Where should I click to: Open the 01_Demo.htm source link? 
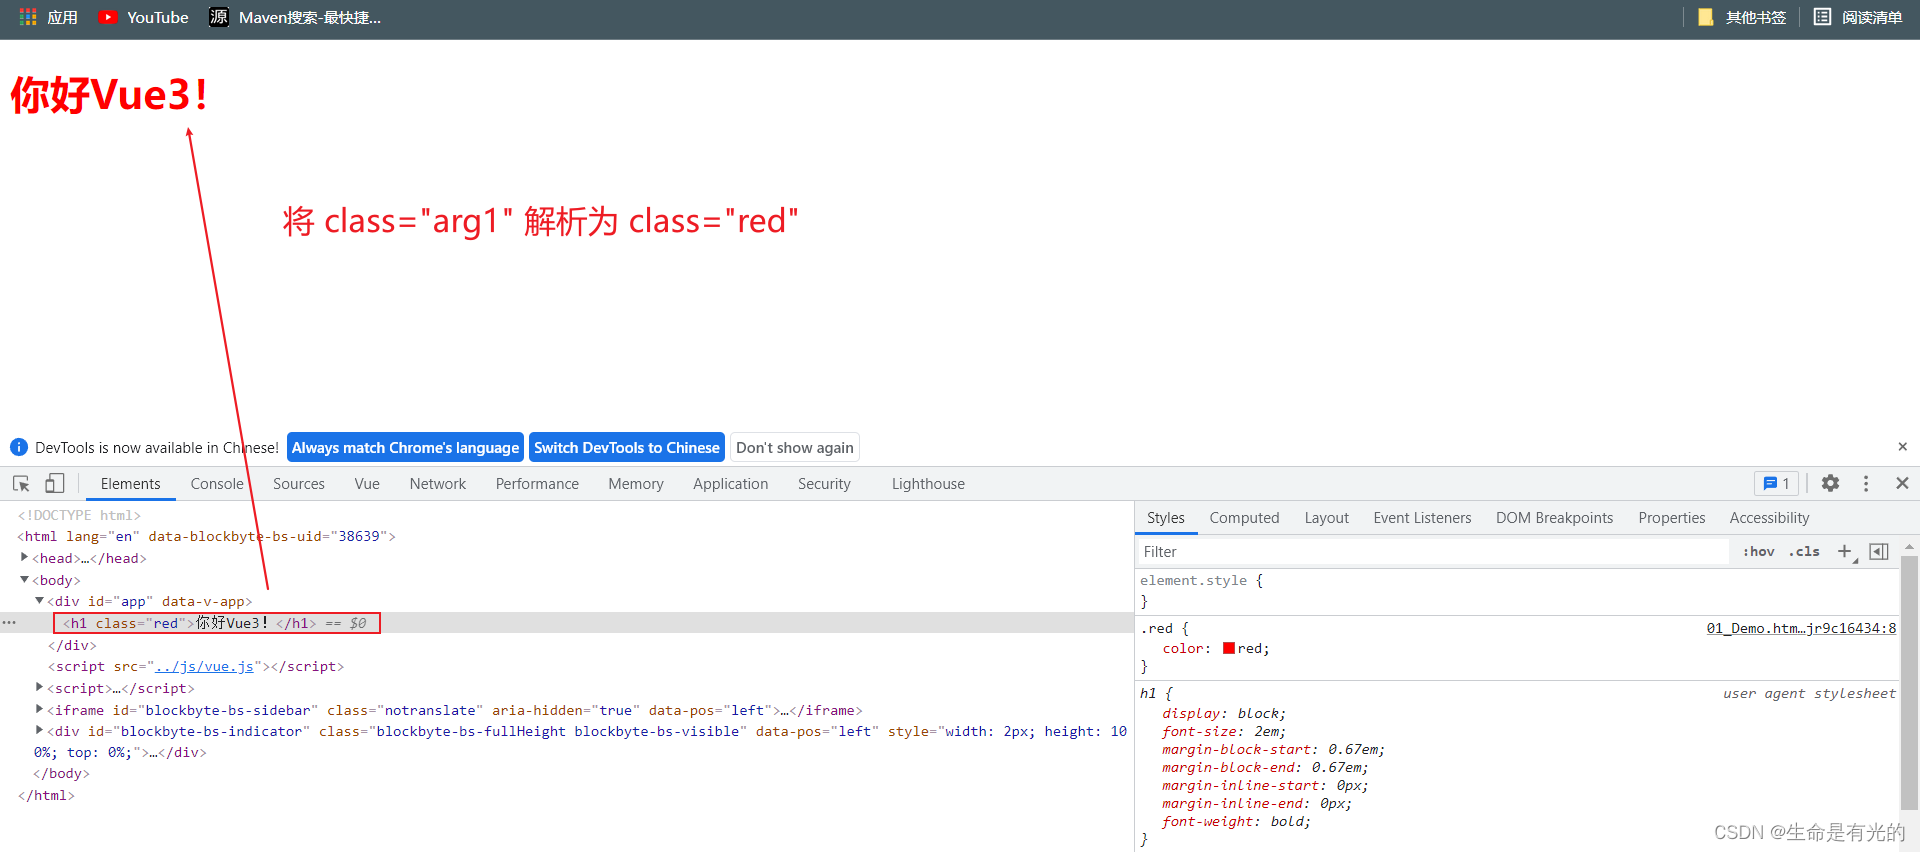tap(1801, 628)
